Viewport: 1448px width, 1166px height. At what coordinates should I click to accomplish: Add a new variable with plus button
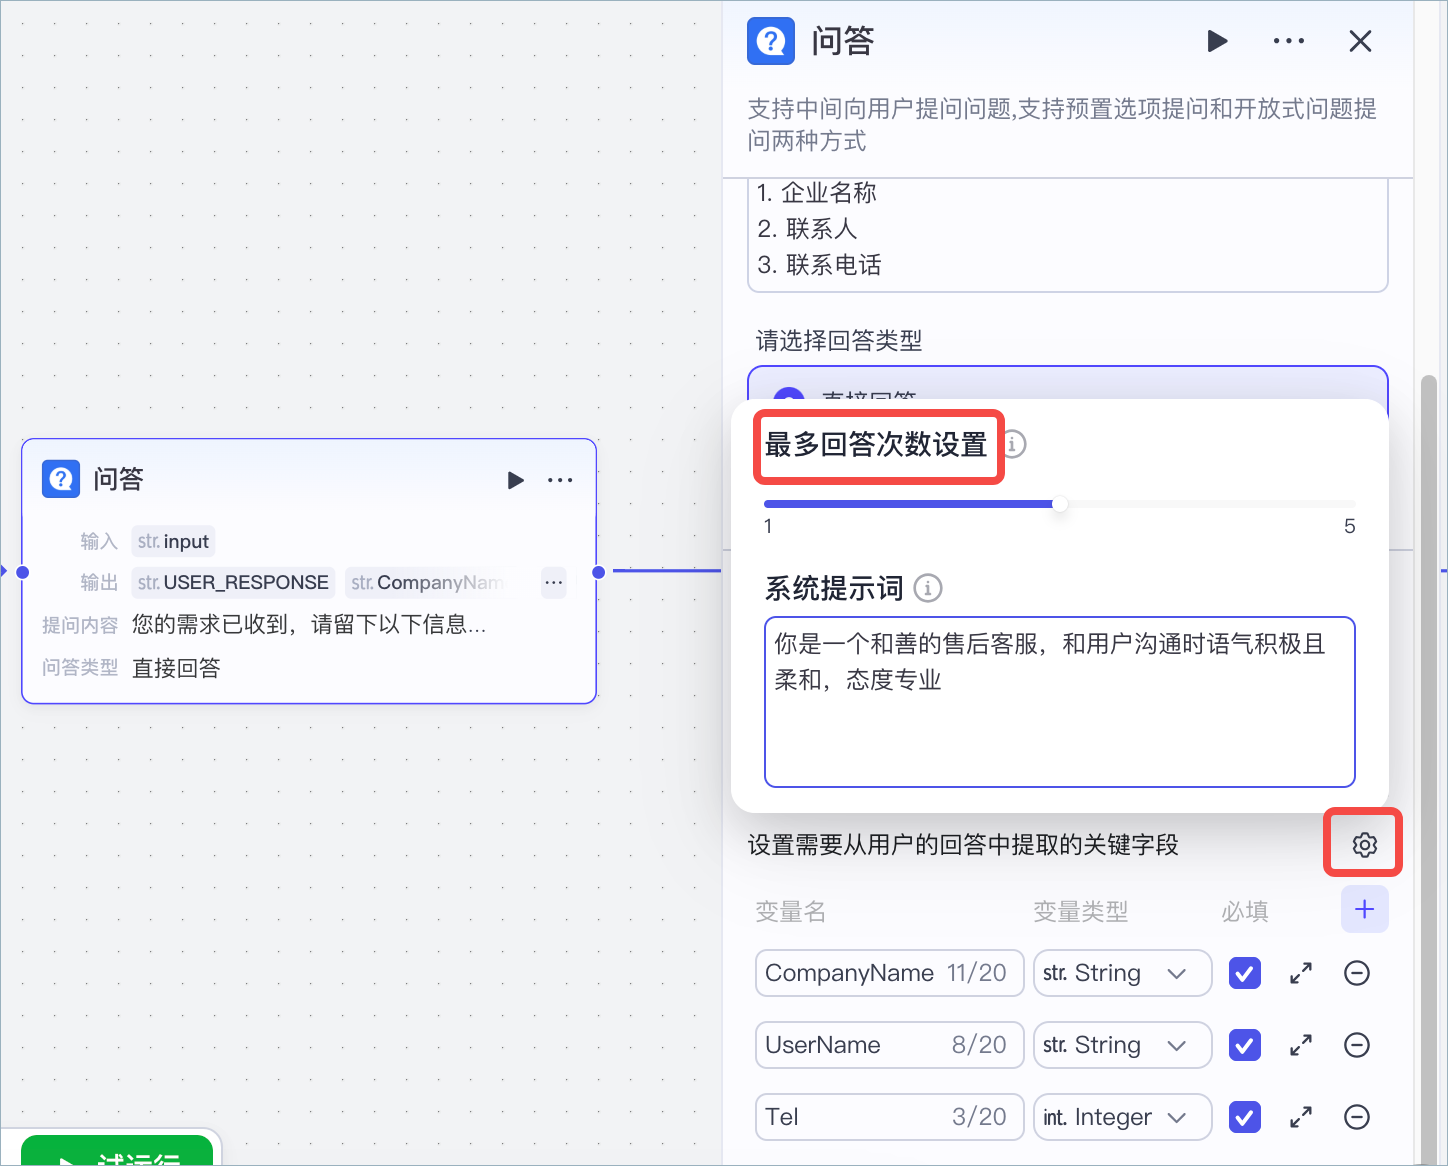coord(1364,909)
